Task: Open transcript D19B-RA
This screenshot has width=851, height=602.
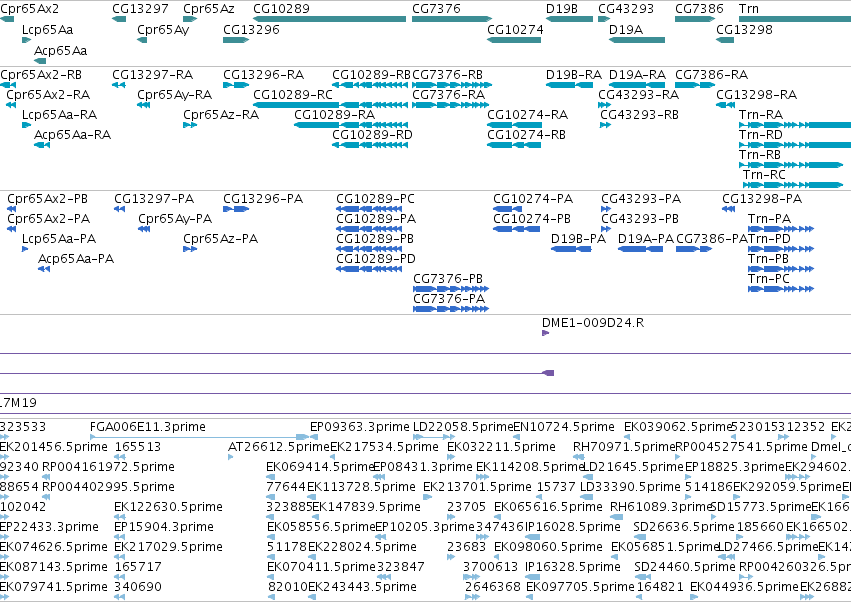Action: [x=574, y=75]
